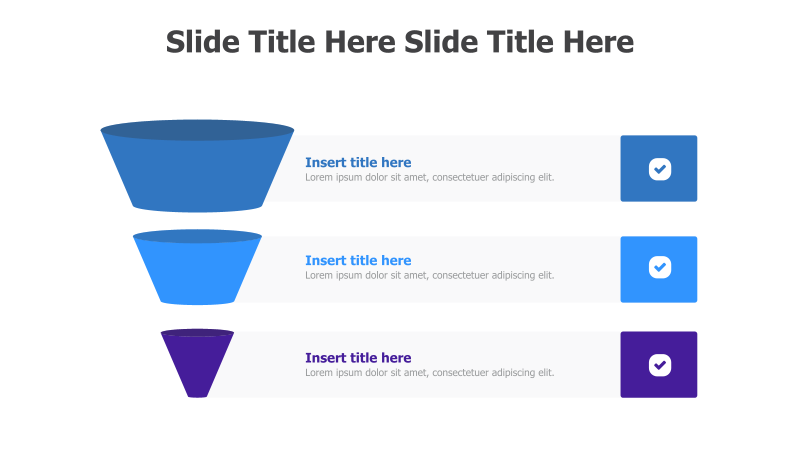Click the checkmark icon in purple box

pyautogui.click(x=660, y=365)
